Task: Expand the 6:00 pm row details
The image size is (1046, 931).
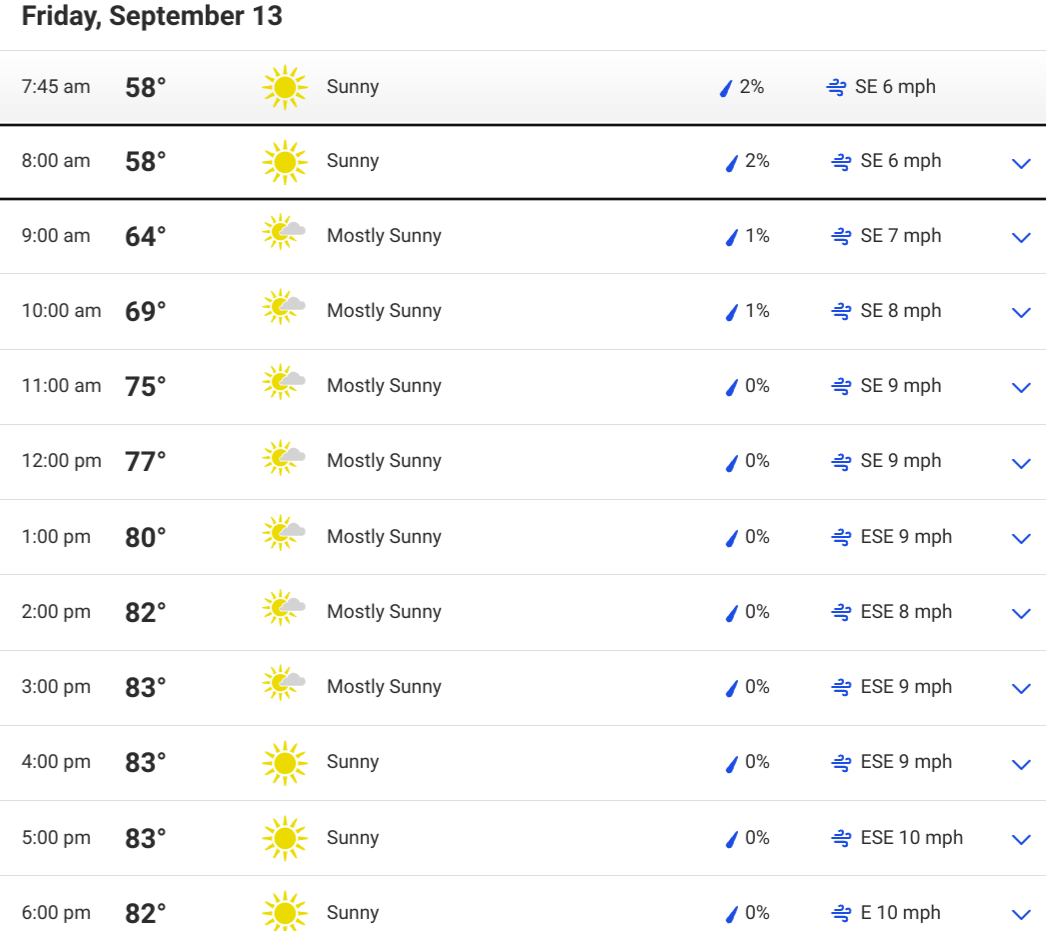Action: pos(1021,914)
